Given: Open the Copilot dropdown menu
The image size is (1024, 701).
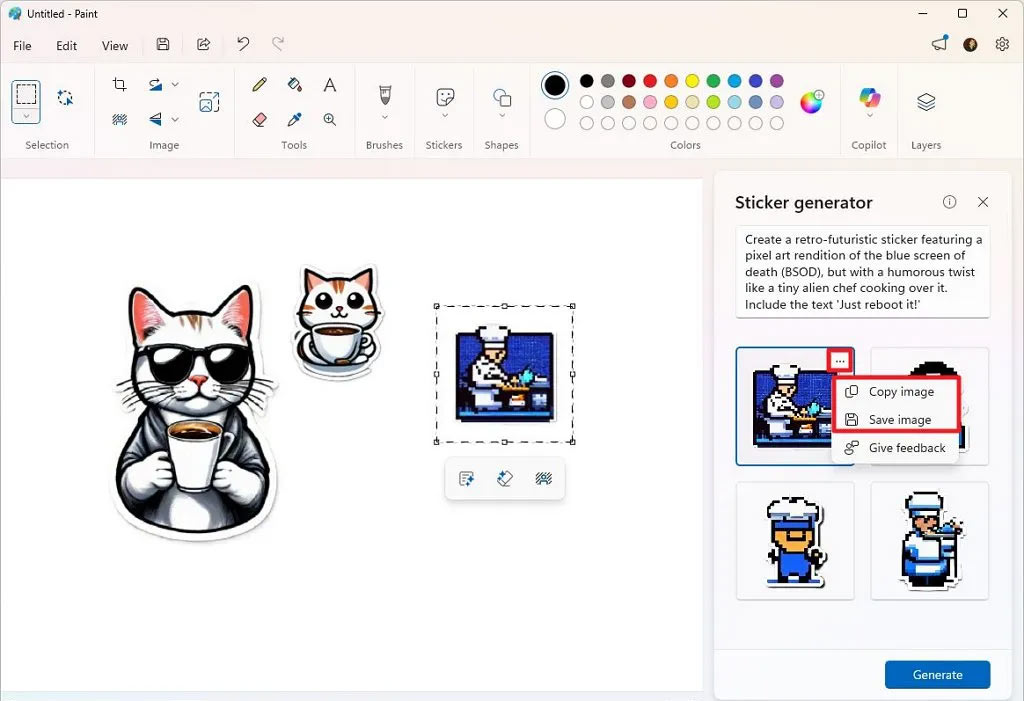Looking at the screenshot, I should click(x=869, y=116).
